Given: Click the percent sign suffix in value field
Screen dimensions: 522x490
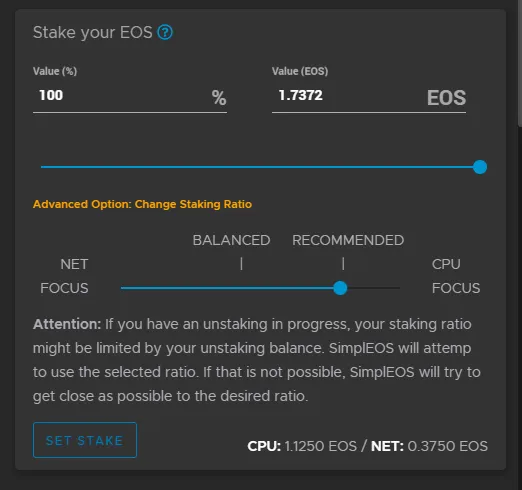Looking at the screenshot, I should pos(219,98).
